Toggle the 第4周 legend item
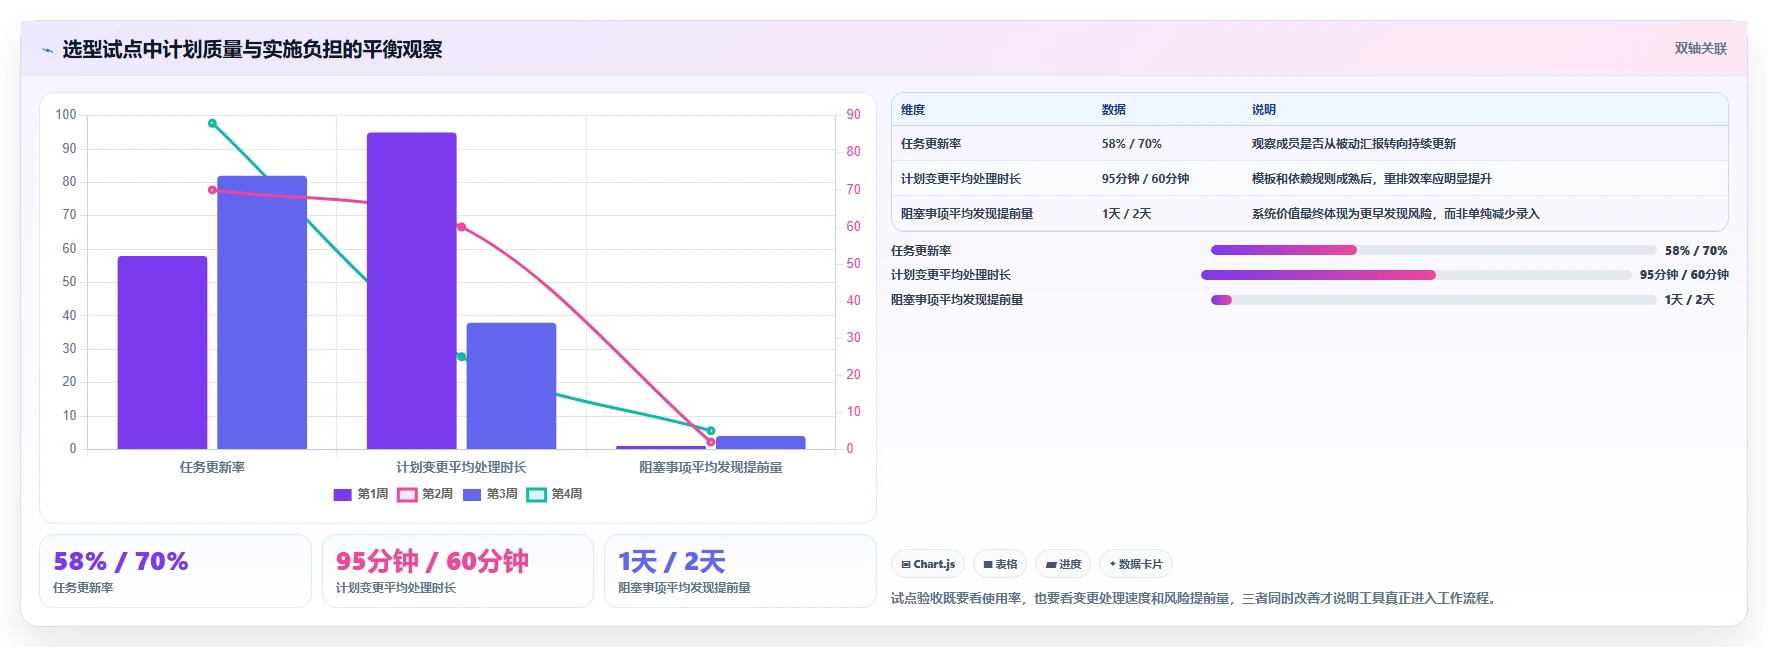The width and height of the screenshot is (1768, 647). pos(555,494)
